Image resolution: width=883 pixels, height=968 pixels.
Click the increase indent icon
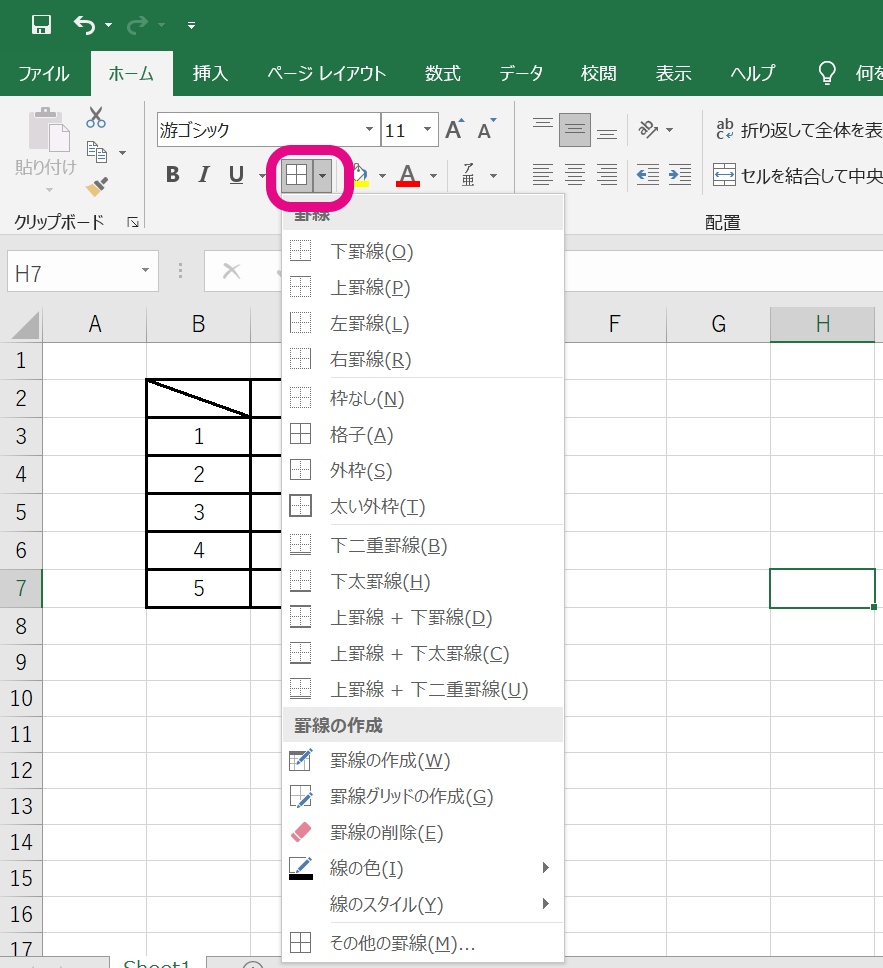[680, 176]
